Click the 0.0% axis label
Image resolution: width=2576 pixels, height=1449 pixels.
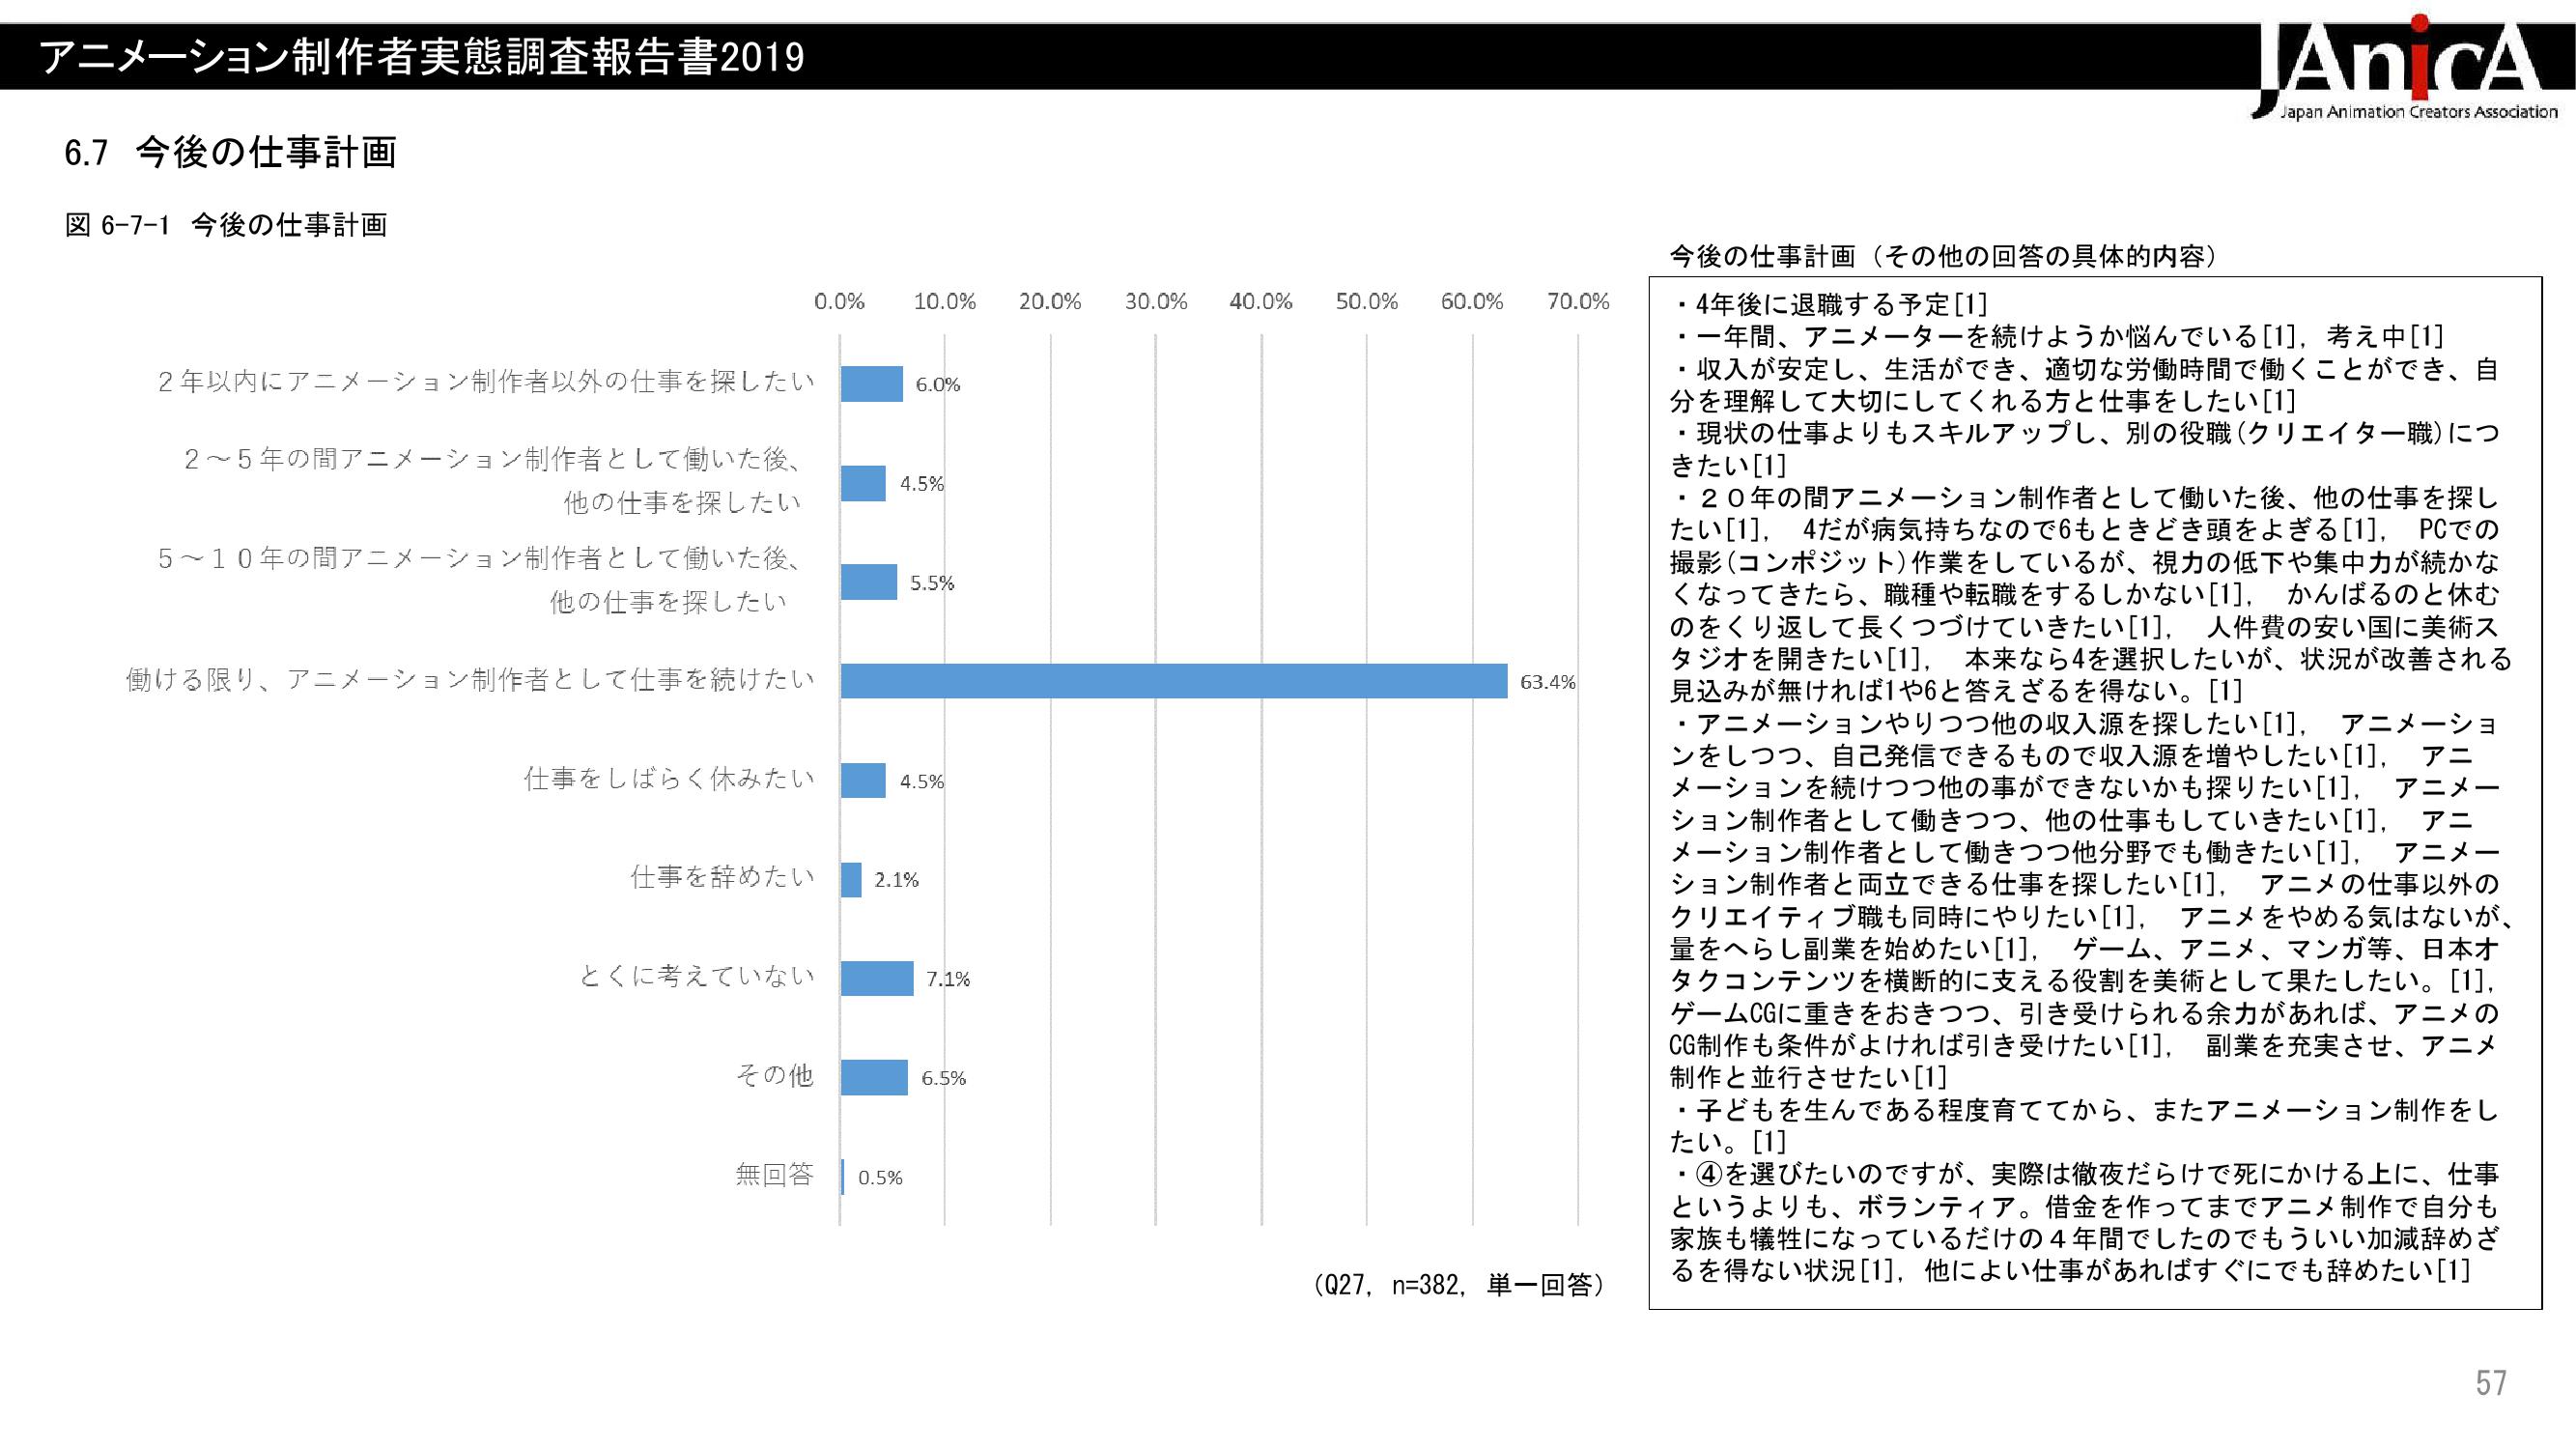(x=839, y=302)
